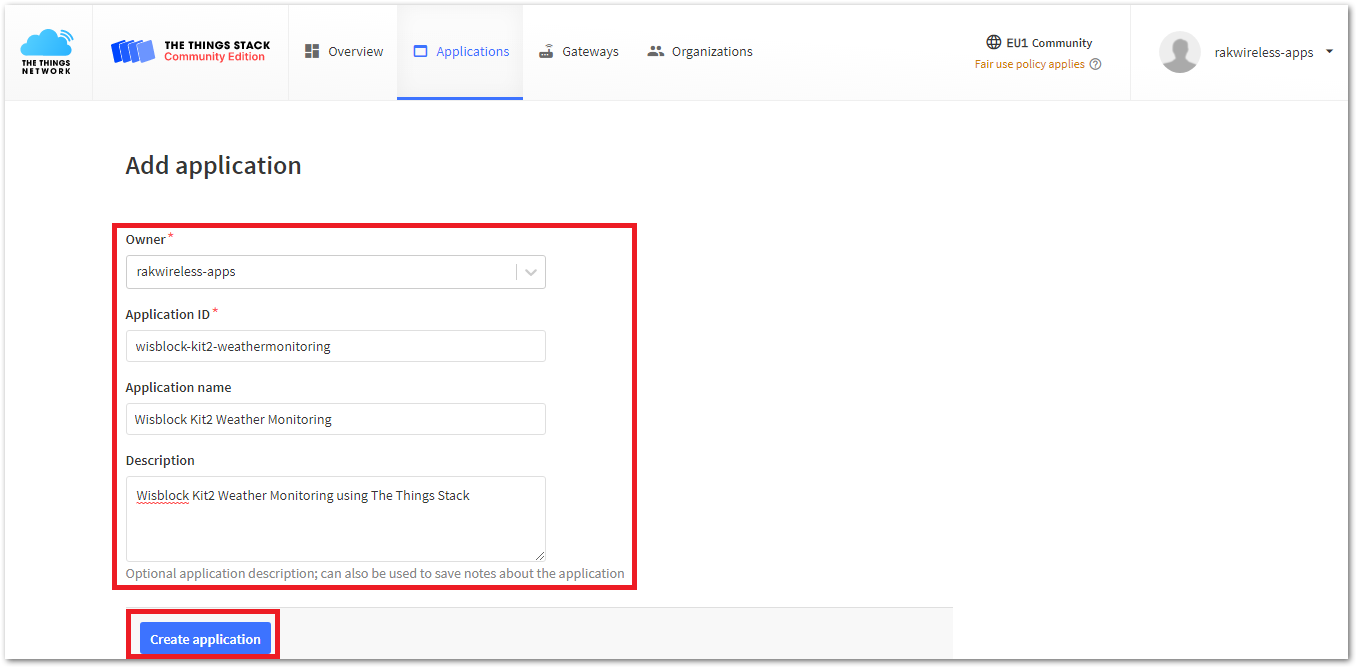
Task: Select the Gateways antenna icon
Action: pos(546,50)
